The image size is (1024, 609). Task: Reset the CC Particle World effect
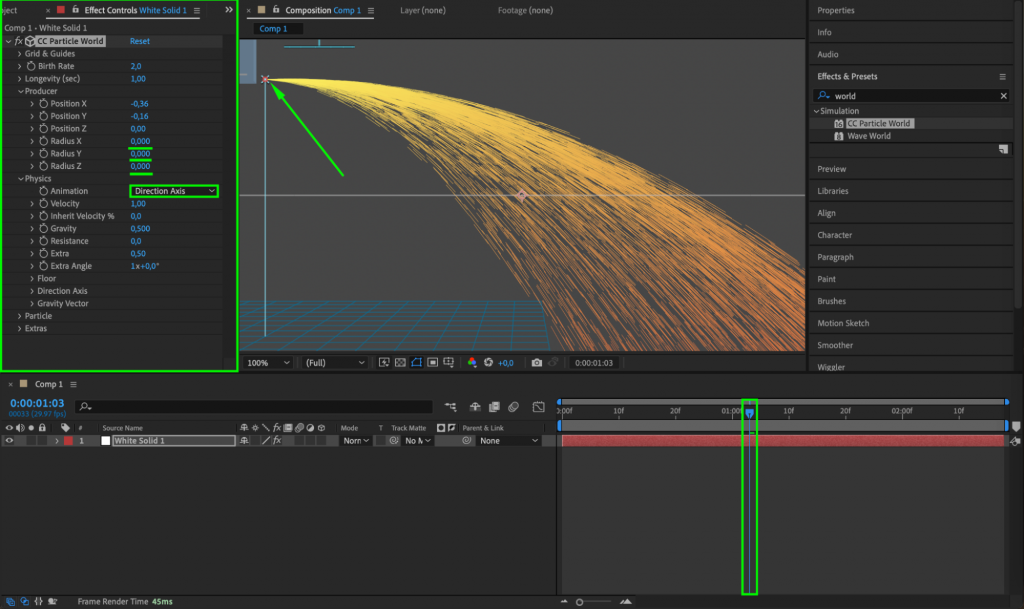(x=139, y=41)
